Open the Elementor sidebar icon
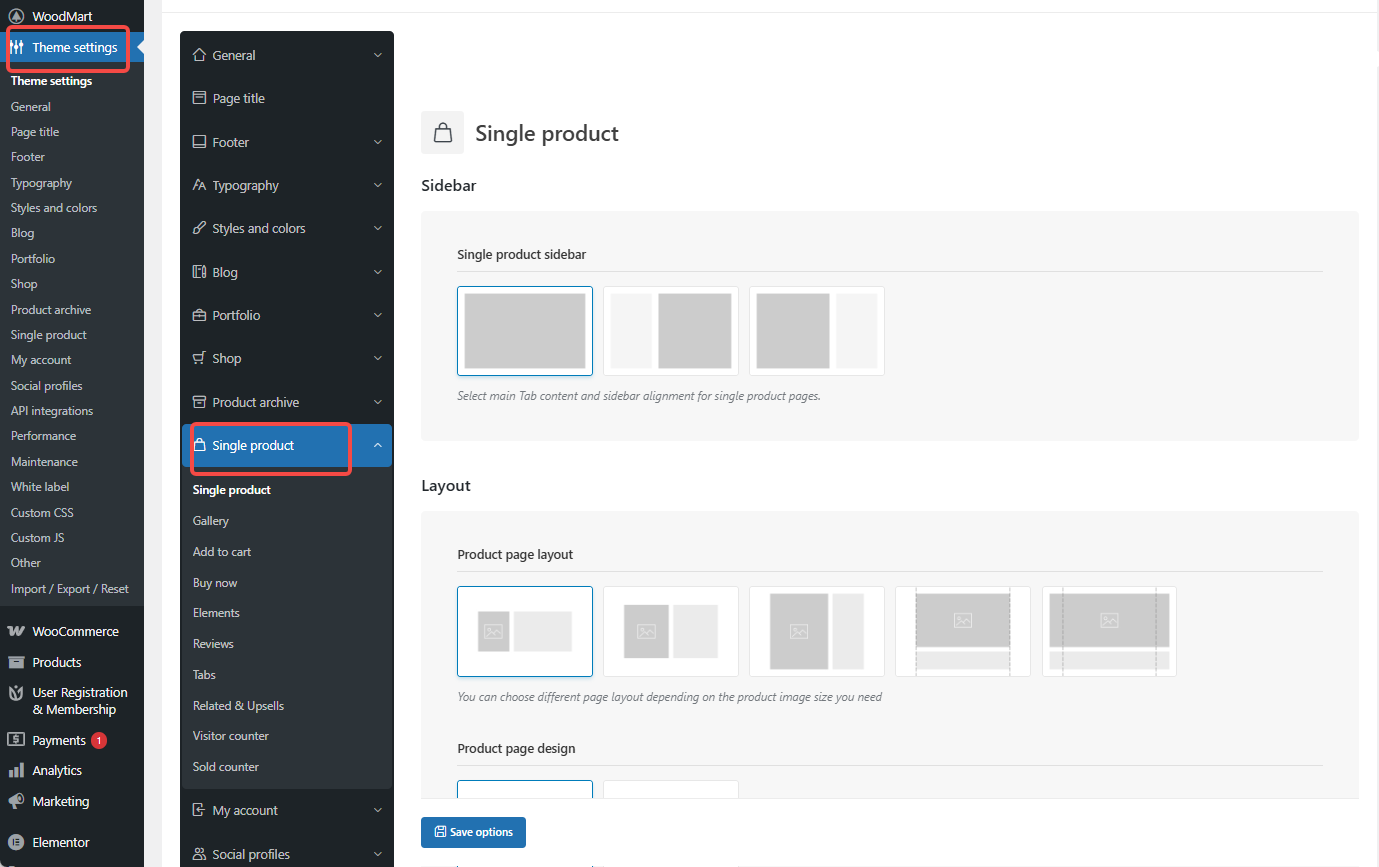Image resolution: width=1379 pixels, height=867 pixels. (15, 841)
